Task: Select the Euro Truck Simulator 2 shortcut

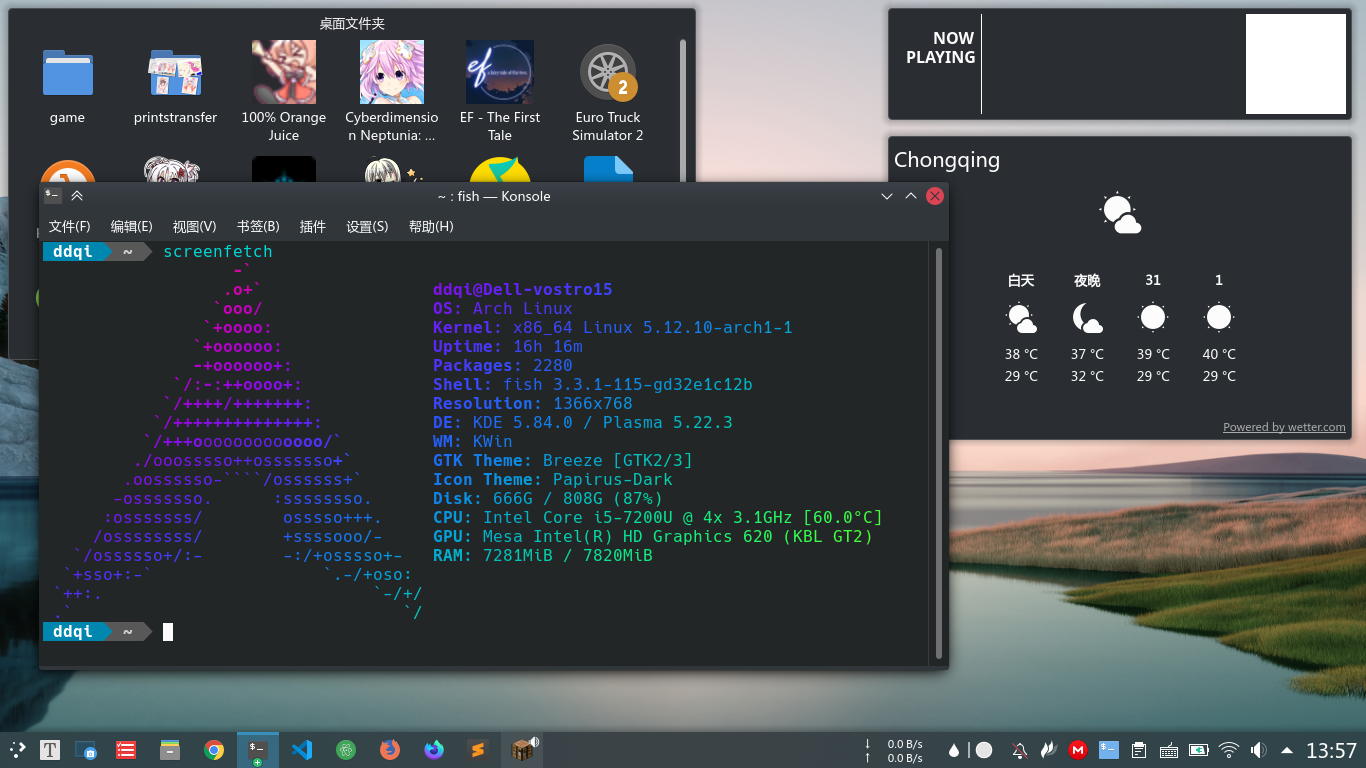Action: (x=608, y=92)
